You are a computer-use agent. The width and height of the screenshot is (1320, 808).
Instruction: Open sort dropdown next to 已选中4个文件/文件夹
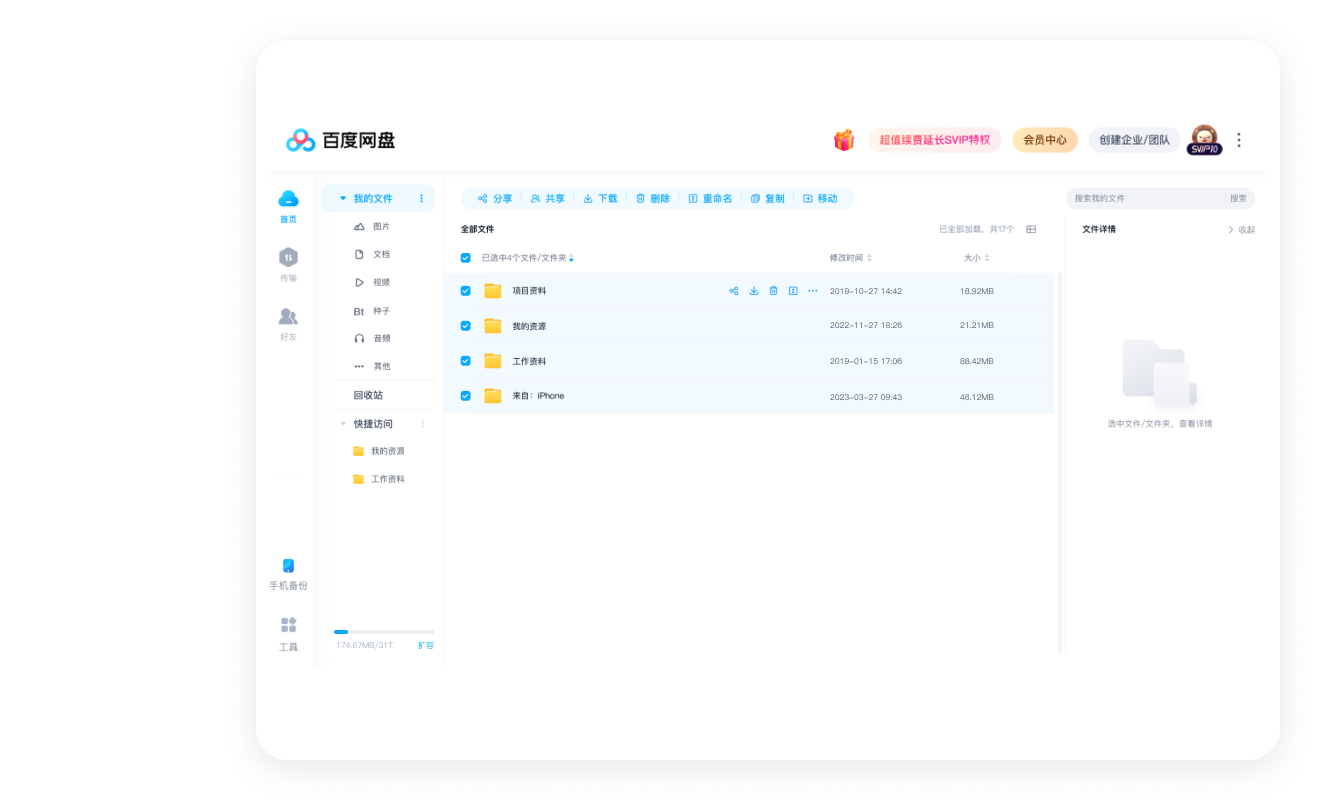coord(571,258)
